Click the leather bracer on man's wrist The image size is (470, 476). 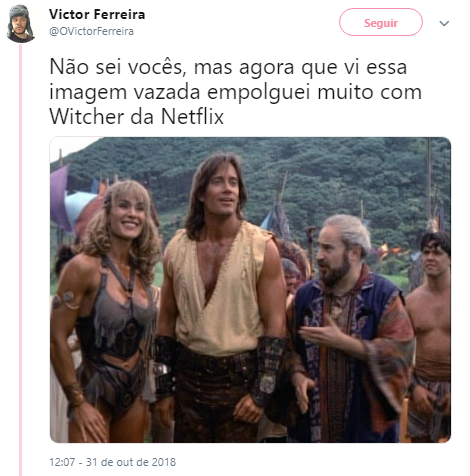(269, 368)
